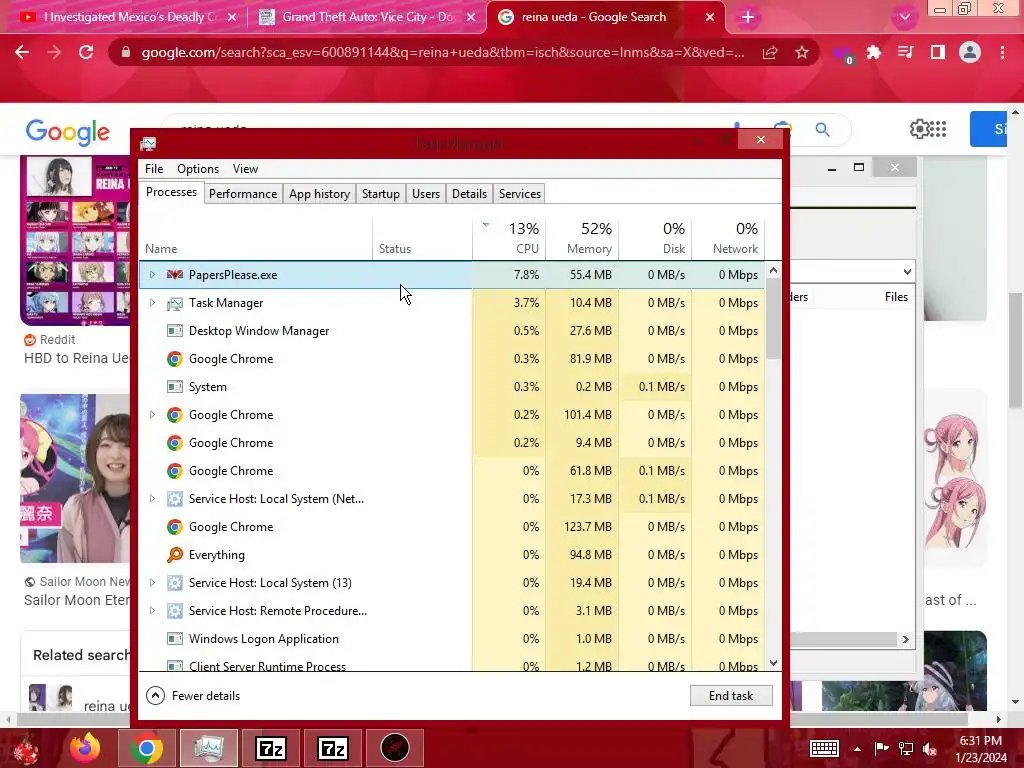This screenshot has width=1024, height=768.
Task: Click the muted volume tray icon
Action: pos(930,749)
